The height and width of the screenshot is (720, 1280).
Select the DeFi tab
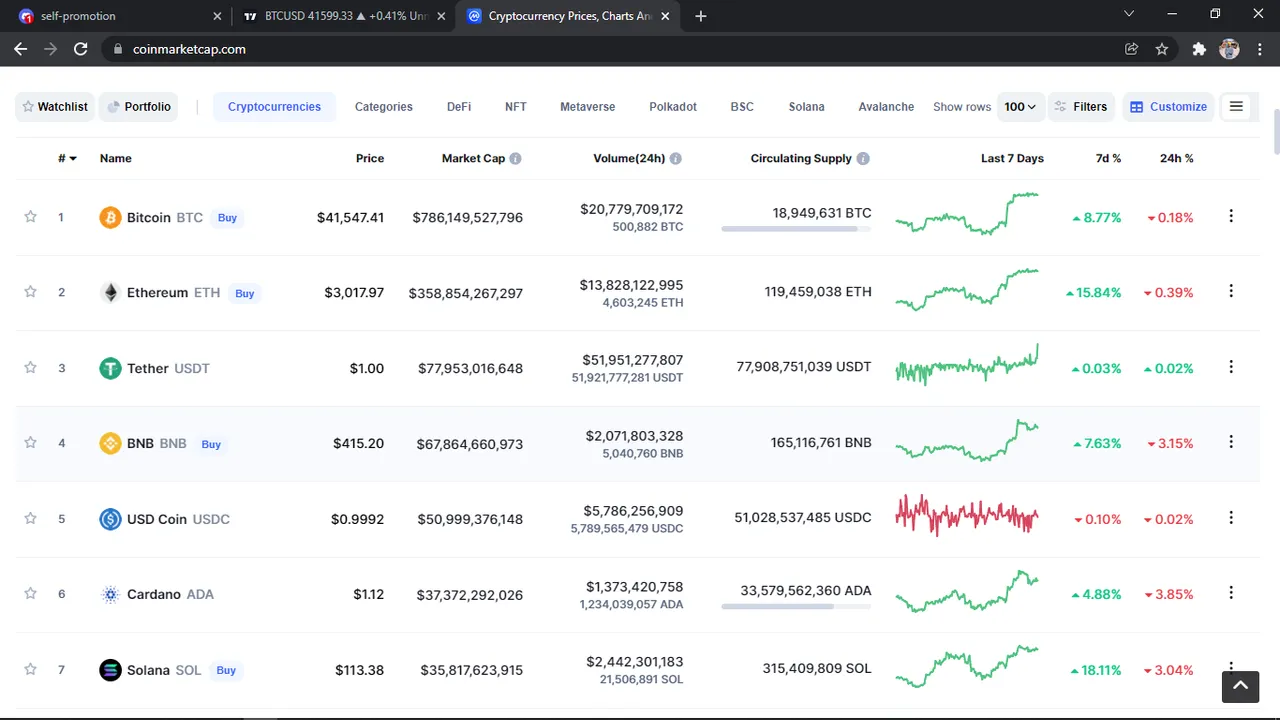pos(459,107)
